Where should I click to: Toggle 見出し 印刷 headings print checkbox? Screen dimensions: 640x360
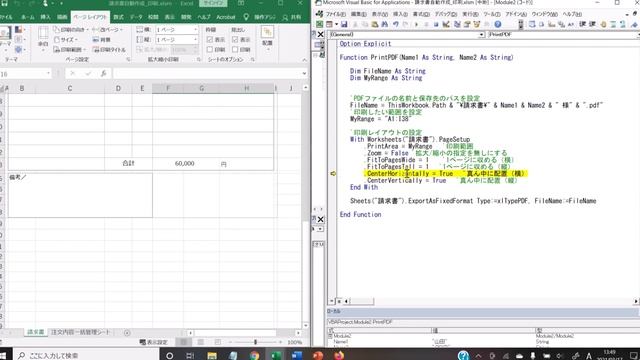235,49
